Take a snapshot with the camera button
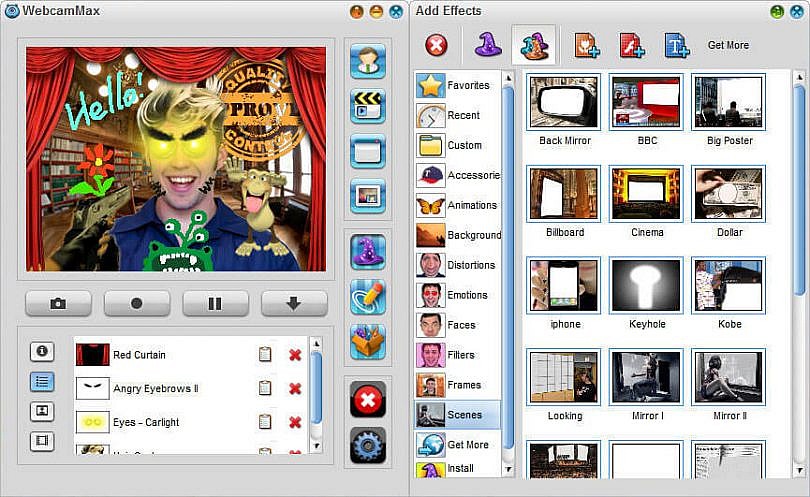 tap(58, 303)
